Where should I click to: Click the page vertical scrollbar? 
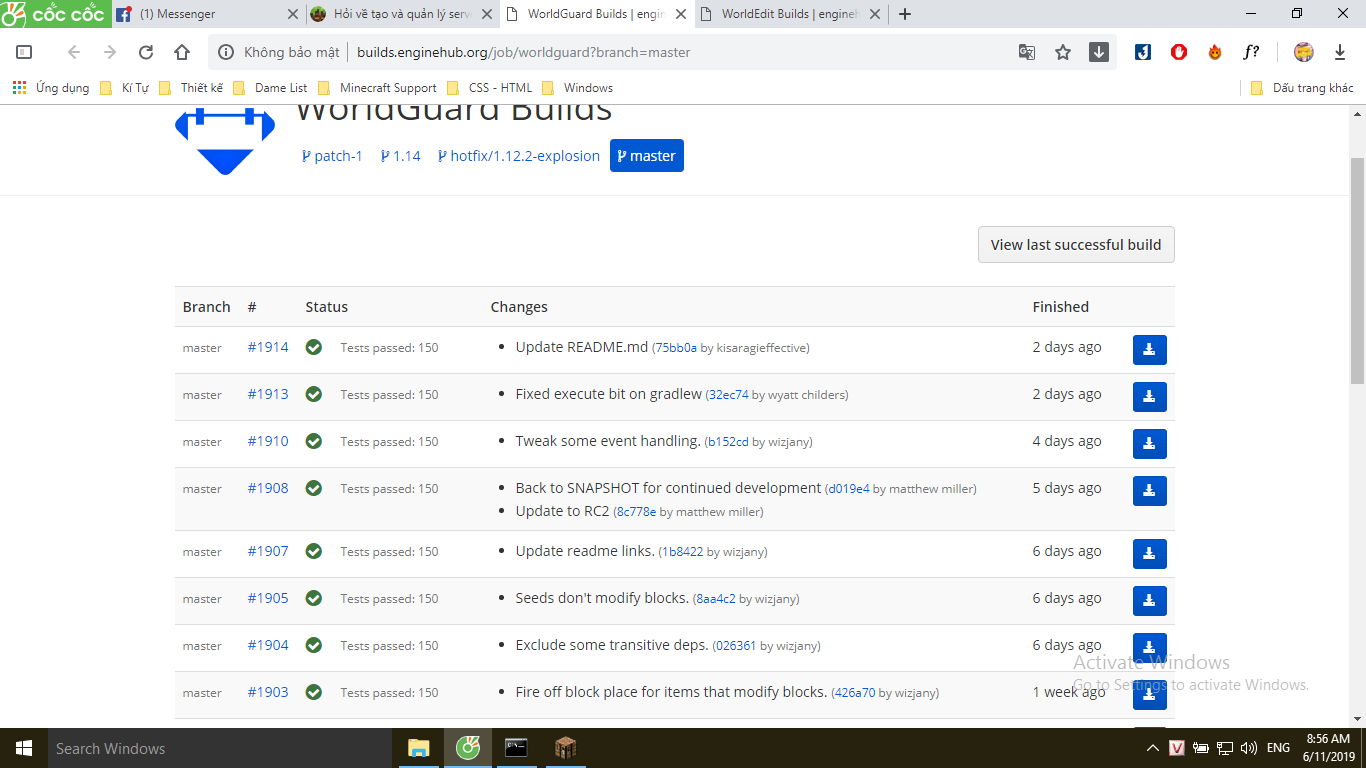(x=1357, y=270)
